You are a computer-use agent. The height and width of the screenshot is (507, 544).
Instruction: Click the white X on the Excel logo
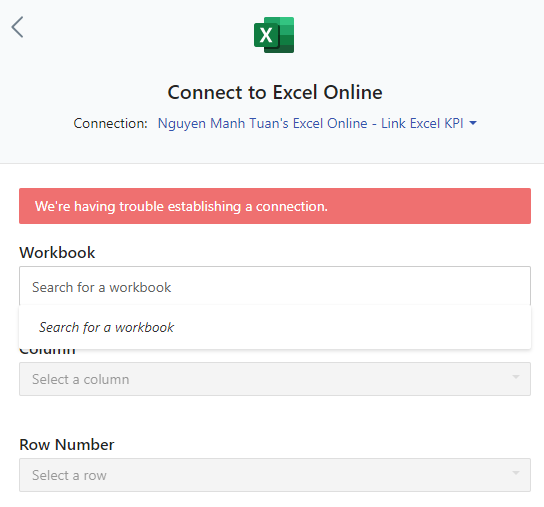[x=266, y=35]
